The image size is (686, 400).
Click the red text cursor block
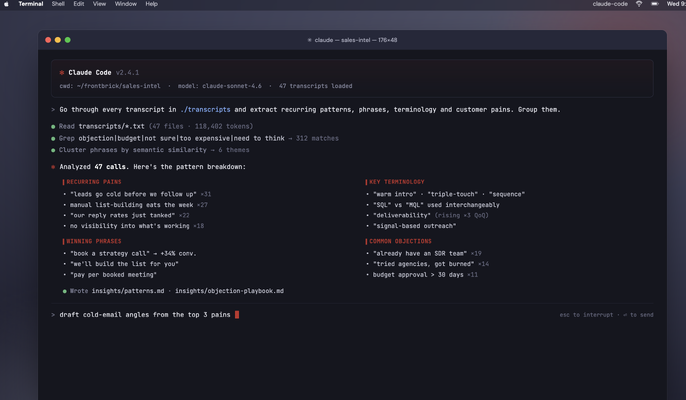[x=237, y=315]
